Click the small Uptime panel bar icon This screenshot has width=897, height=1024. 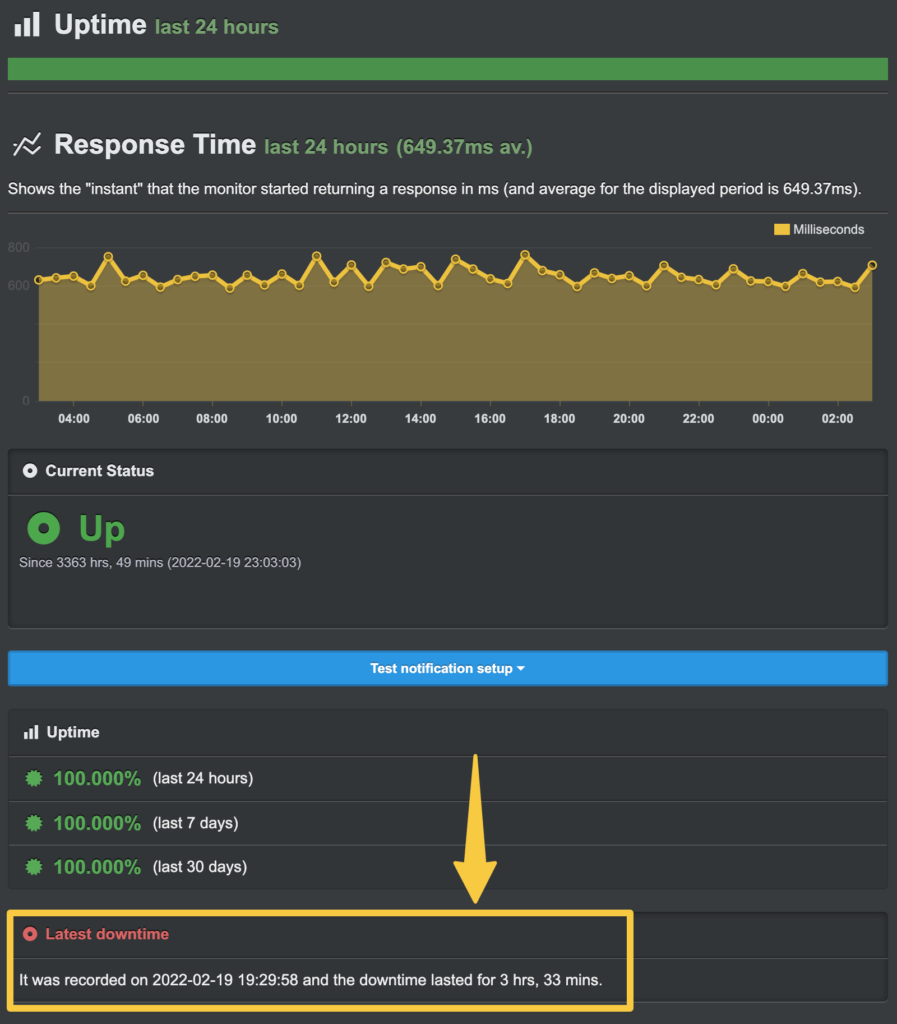pyautogui.click(x=31, y=732)
